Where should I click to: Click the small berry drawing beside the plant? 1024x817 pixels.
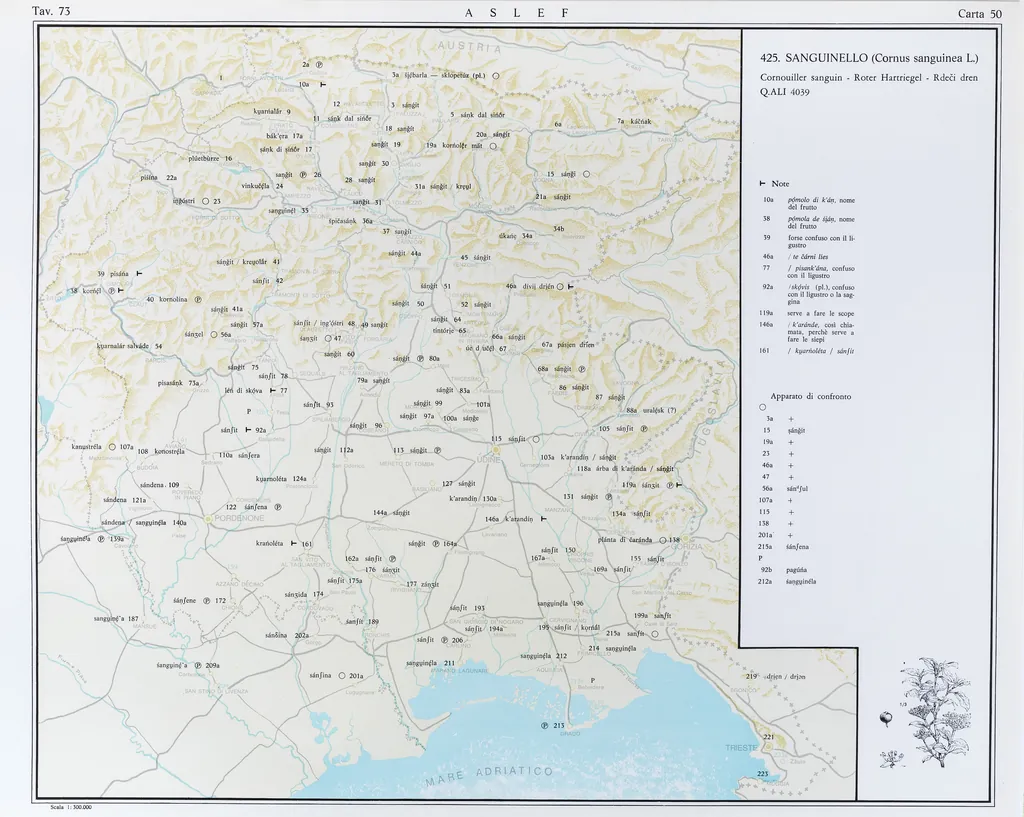[885, 715]
